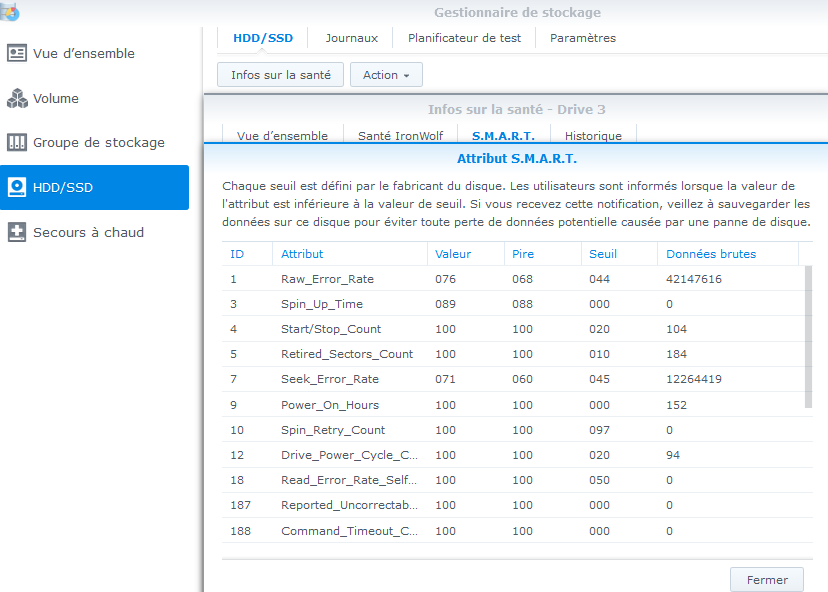Click raw value 104 for Start/Stop_Count
Screen dimensions: 828x592
(x=676, y=329)
